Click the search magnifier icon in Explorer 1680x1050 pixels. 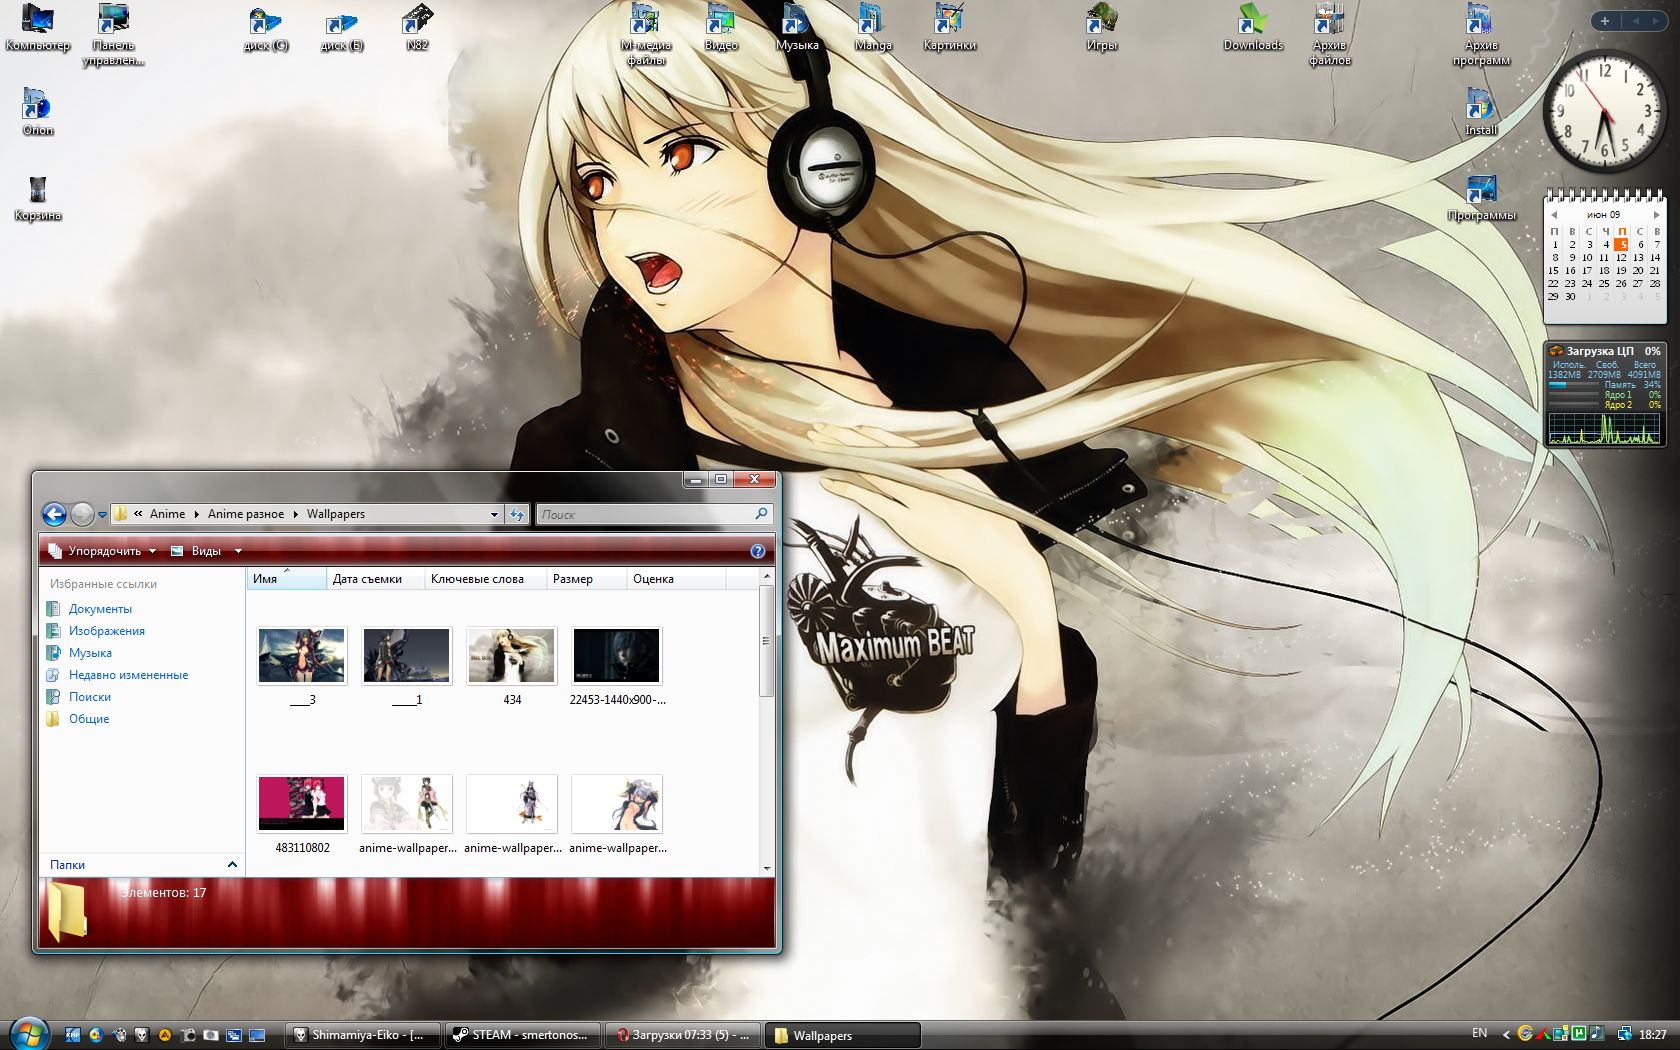point(762,514)
